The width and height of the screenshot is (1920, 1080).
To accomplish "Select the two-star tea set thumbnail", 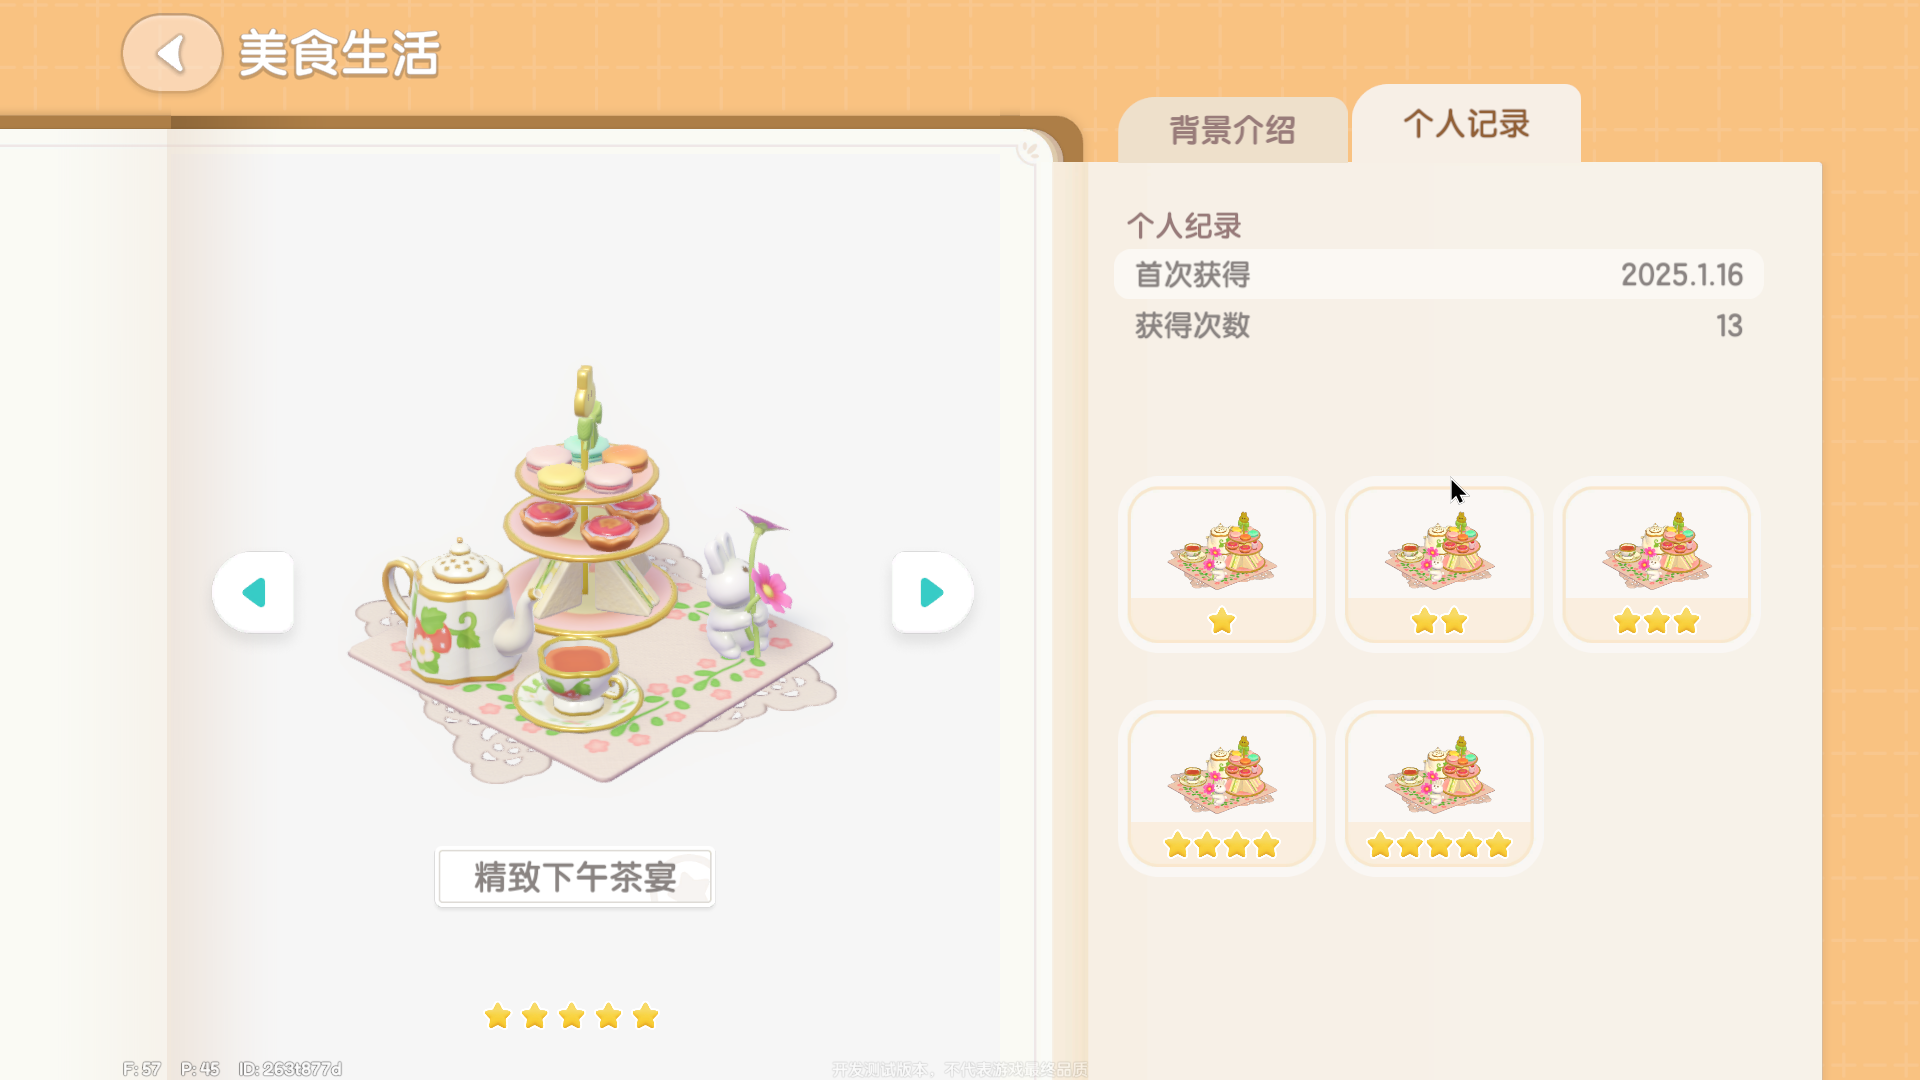I will pyautogui.click(x=1439, y=565).
